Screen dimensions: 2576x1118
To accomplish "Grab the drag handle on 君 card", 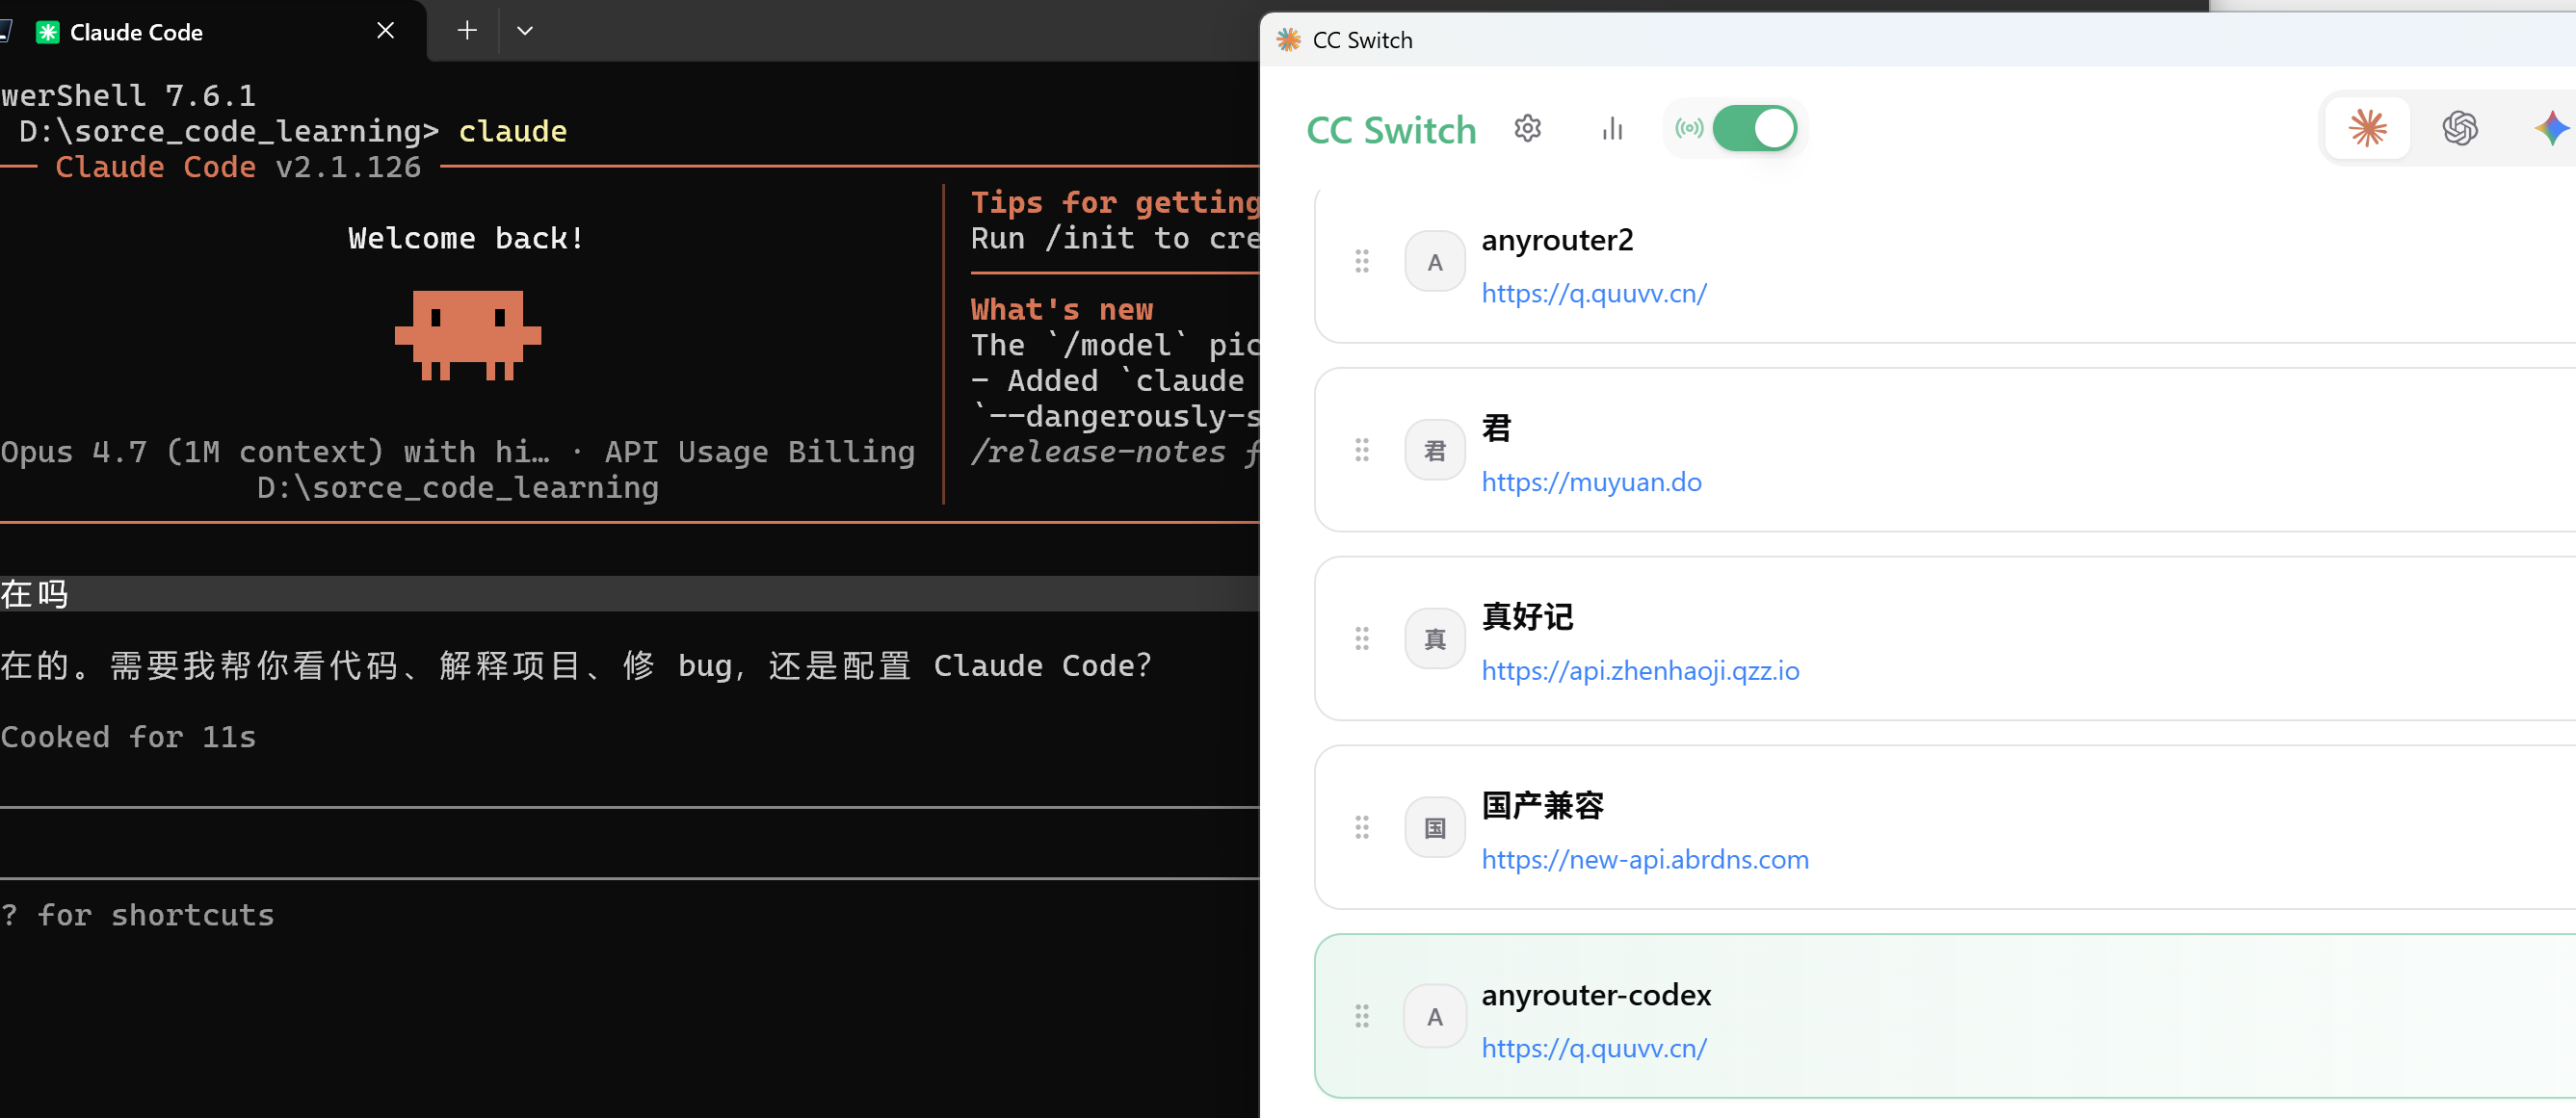I will (x=1361, y=450).
